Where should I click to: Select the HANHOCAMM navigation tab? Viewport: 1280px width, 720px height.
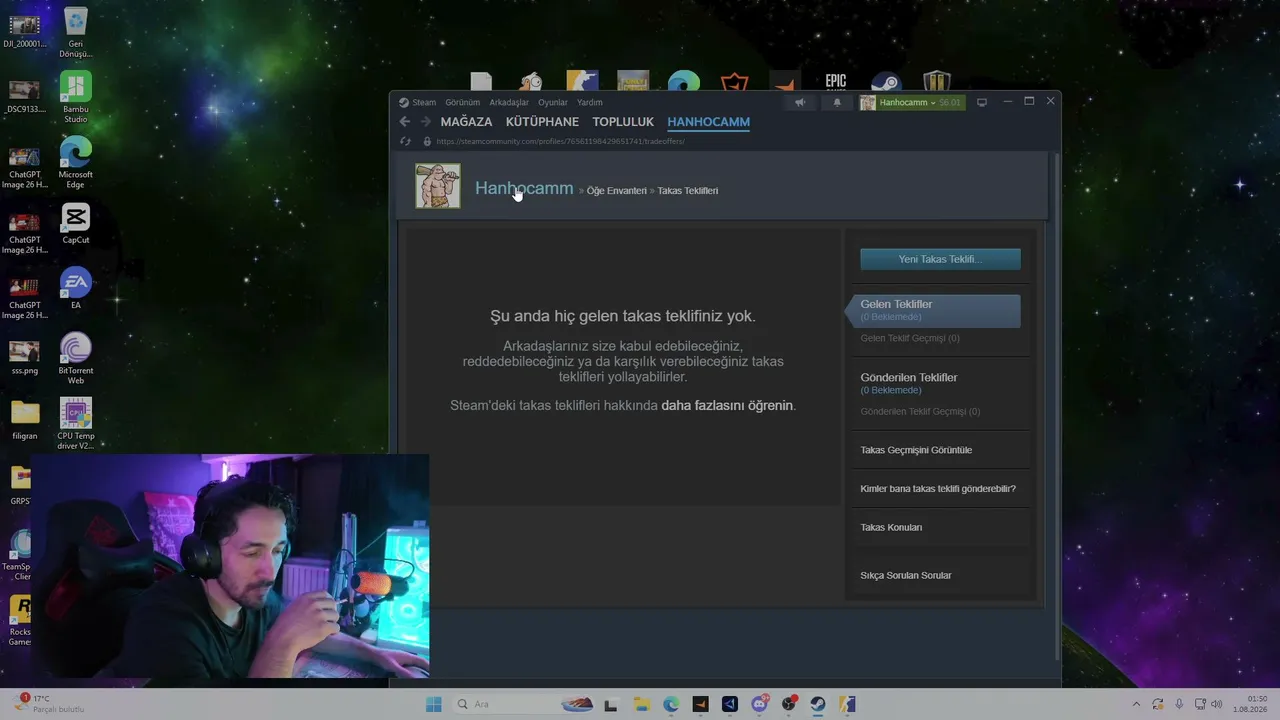pyautogui.click(x=708, y=122)
